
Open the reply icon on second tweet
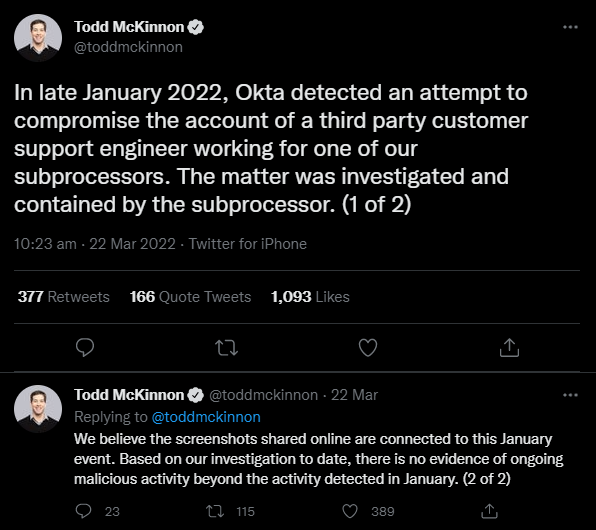tap(83, 511)
